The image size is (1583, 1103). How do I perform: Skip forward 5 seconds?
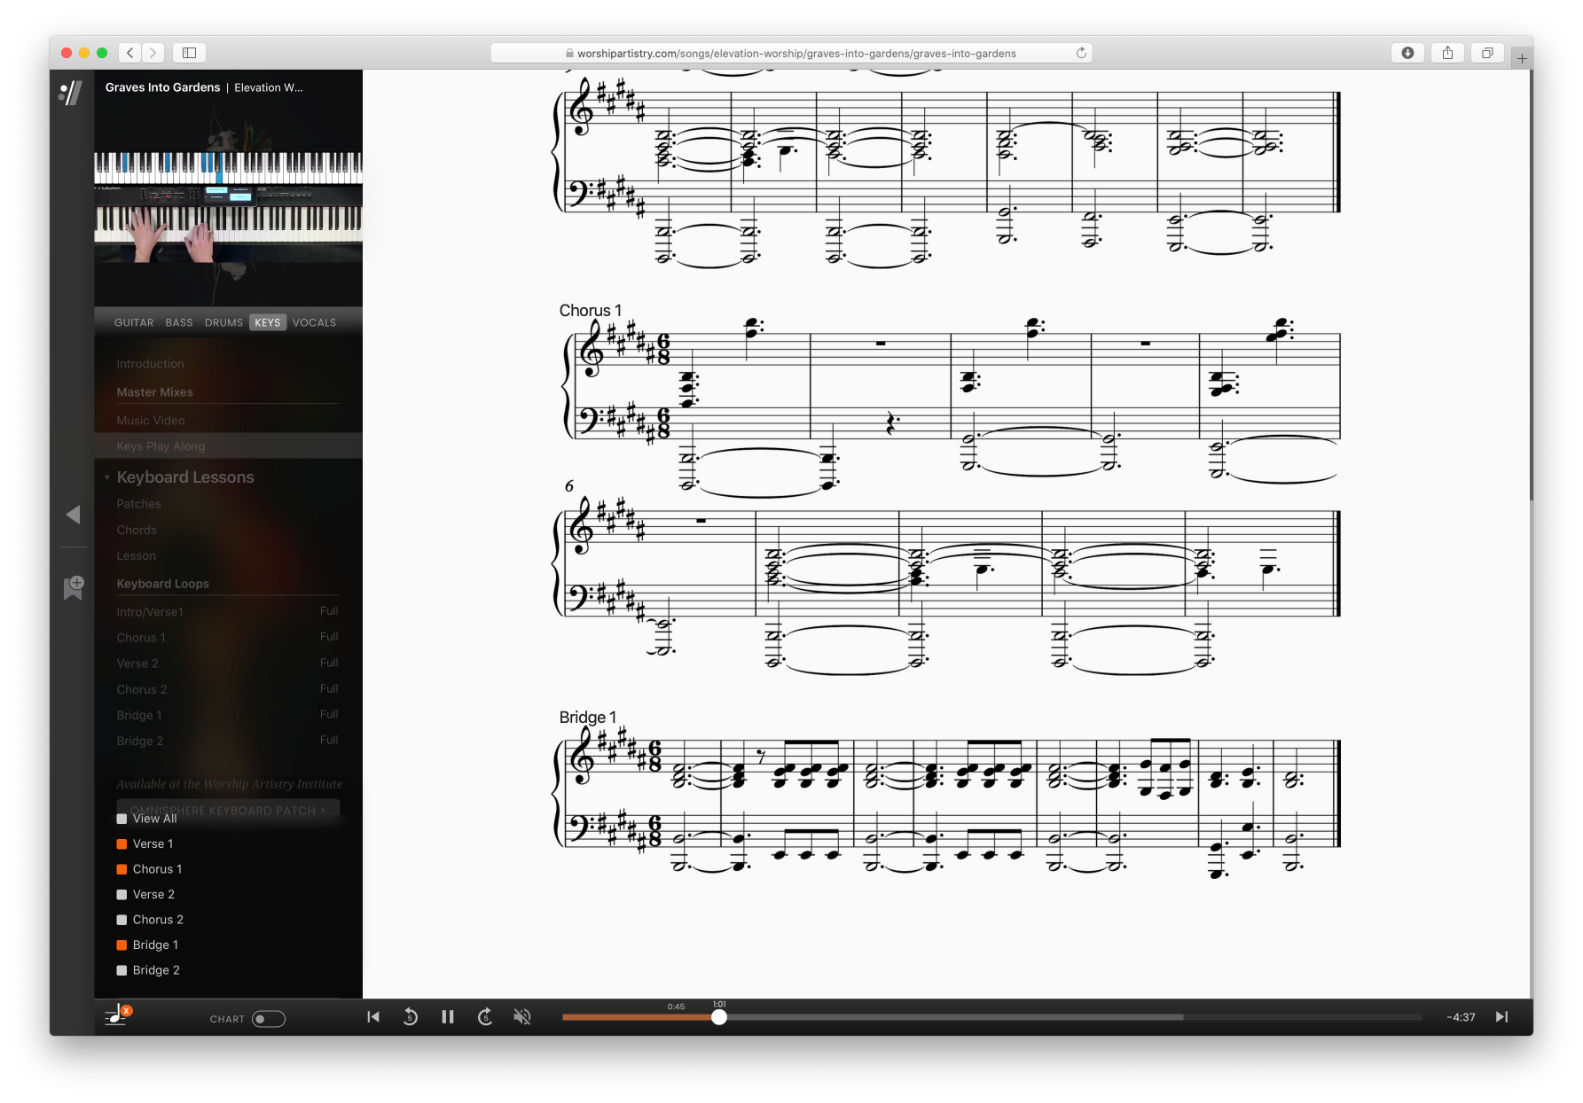pyautogui.click(x=485, y=1017)
